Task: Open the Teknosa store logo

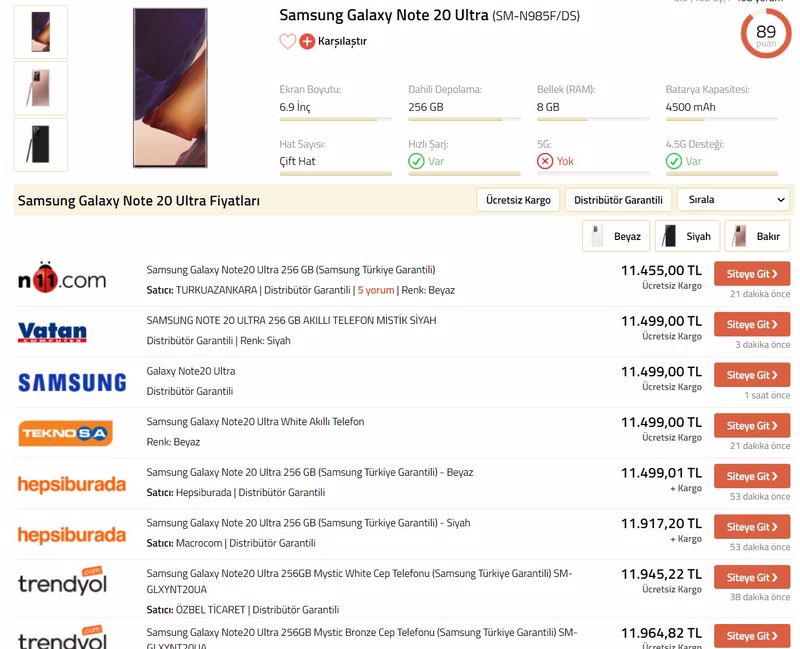Action: pos(65,433)
